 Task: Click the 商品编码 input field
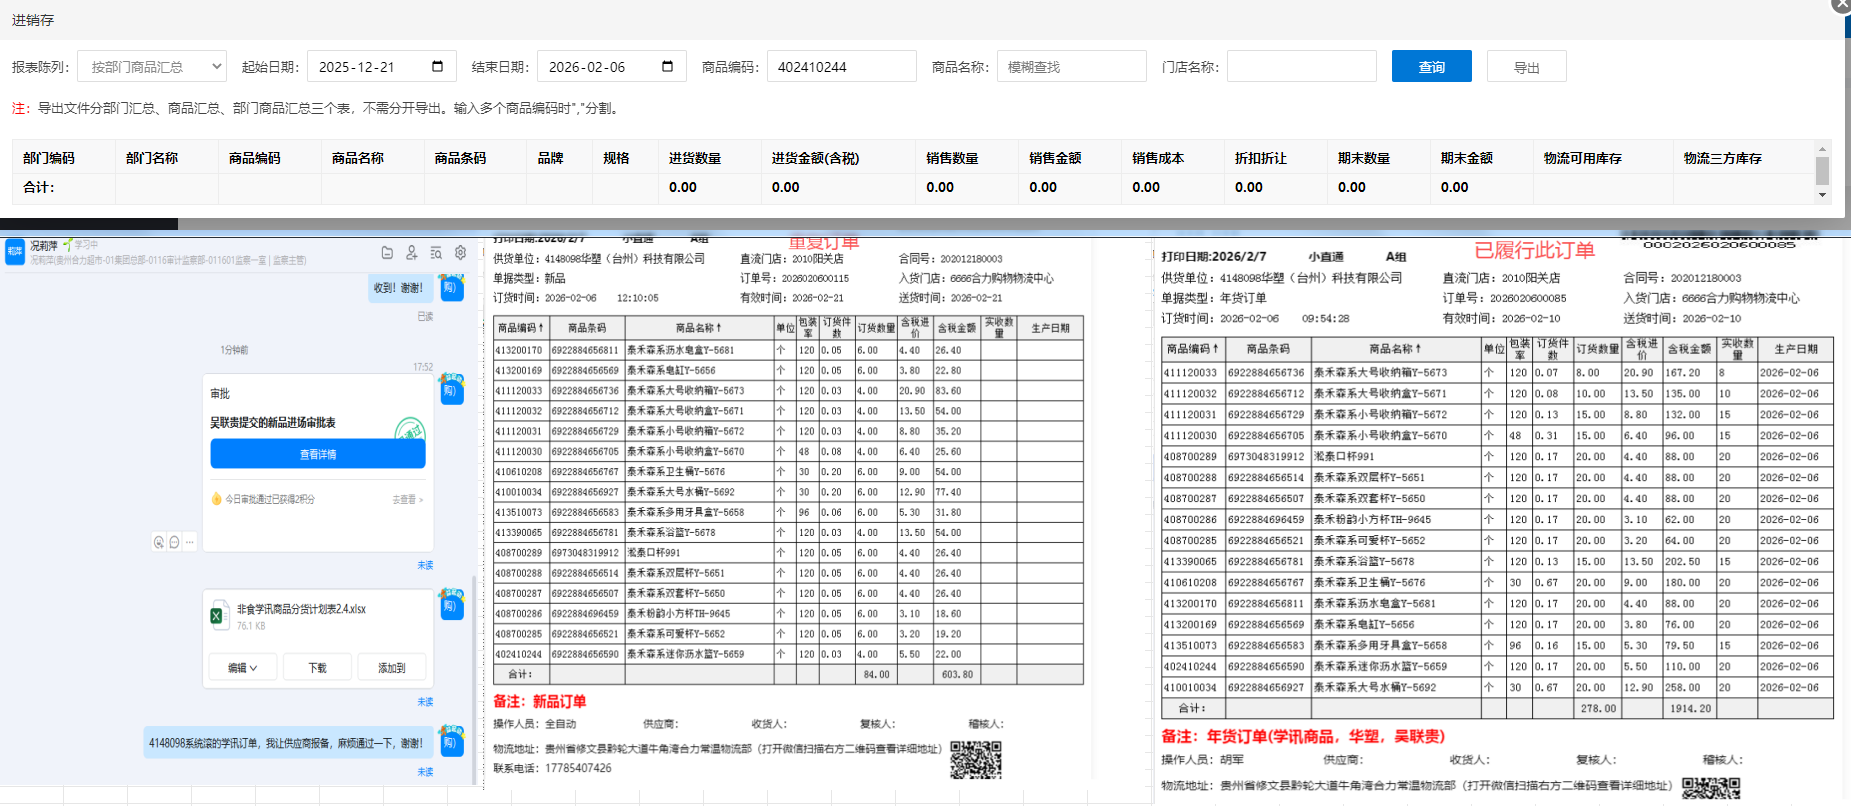pyautogui.click(x=841, y=67)
